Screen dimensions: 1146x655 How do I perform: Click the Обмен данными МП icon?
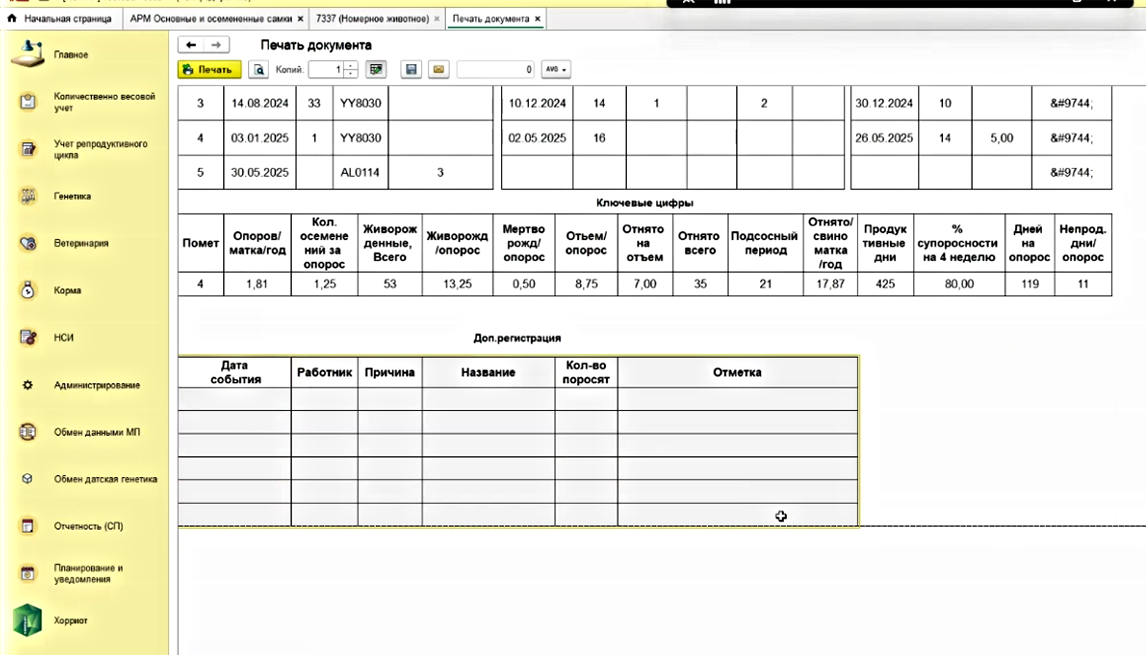(28, 432)
